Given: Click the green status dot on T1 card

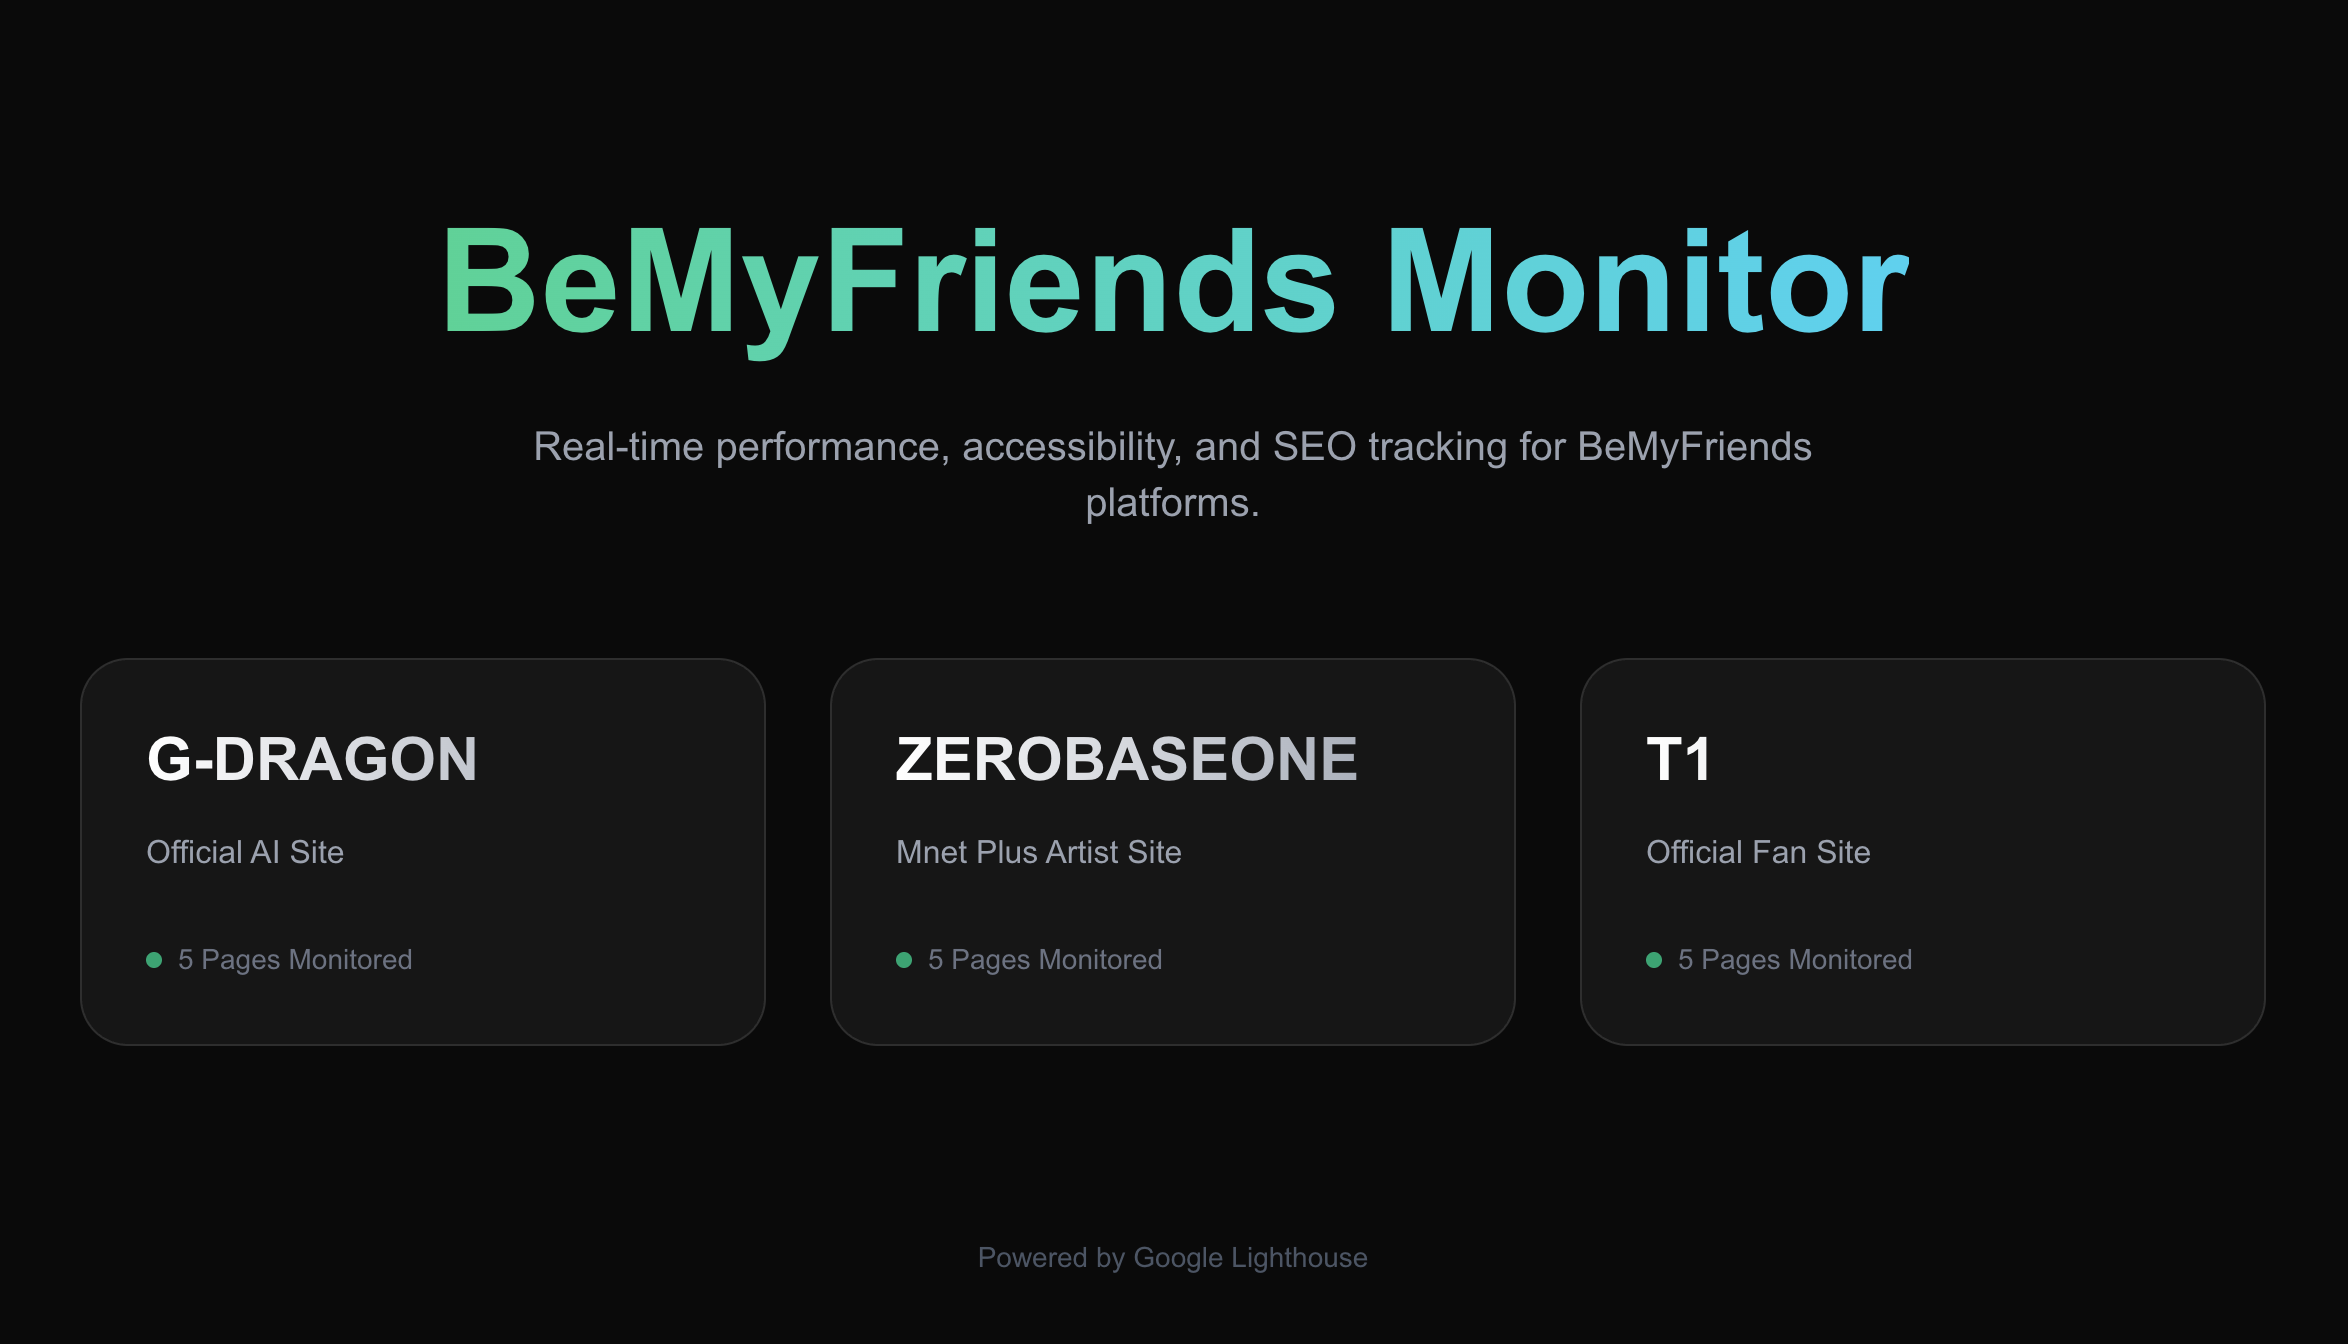Looking at the screenshot, I should pyautogui.click(x=1654, y=960).
